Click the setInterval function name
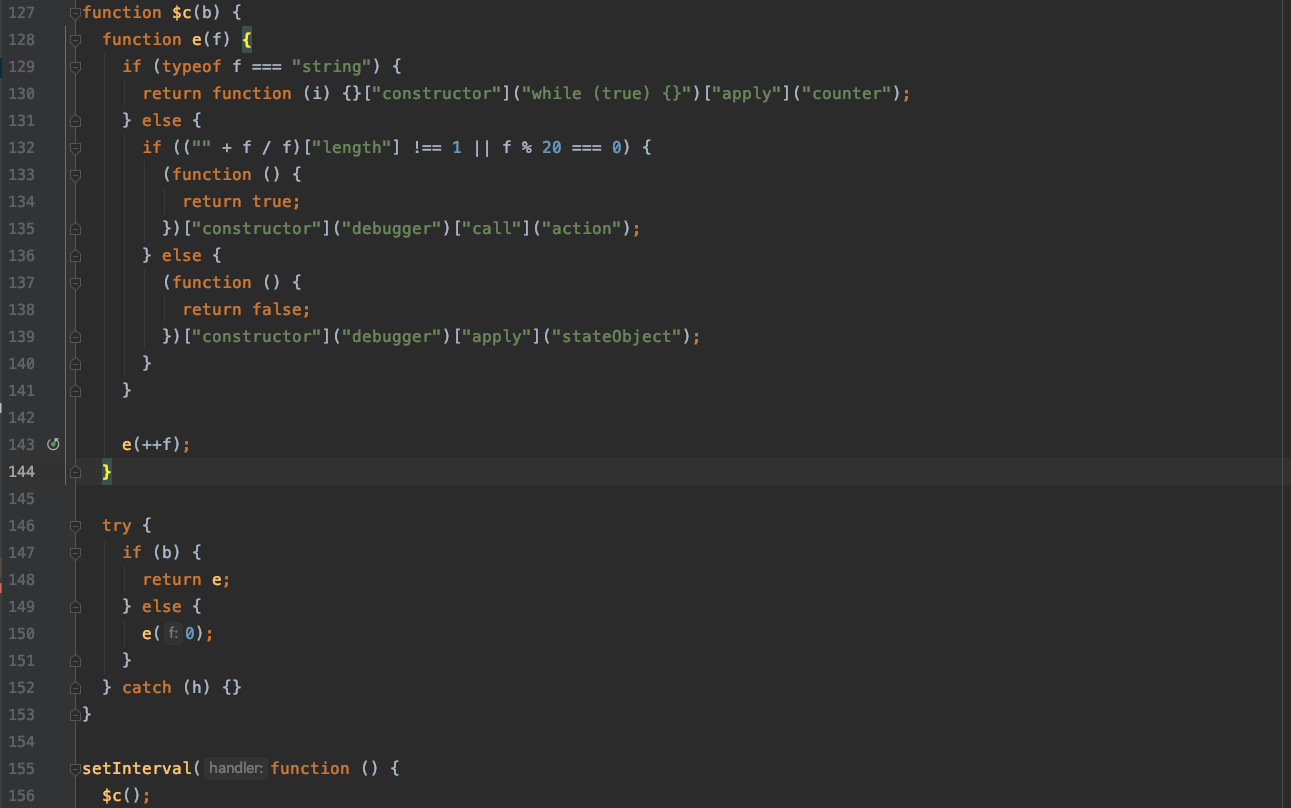The width and height of the screenshot is (1291, 808). [137, 769]
